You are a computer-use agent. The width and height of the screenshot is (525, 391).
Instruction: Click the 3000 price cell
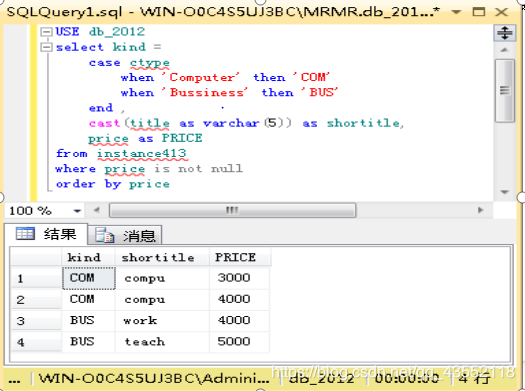[x=239, y=278]
